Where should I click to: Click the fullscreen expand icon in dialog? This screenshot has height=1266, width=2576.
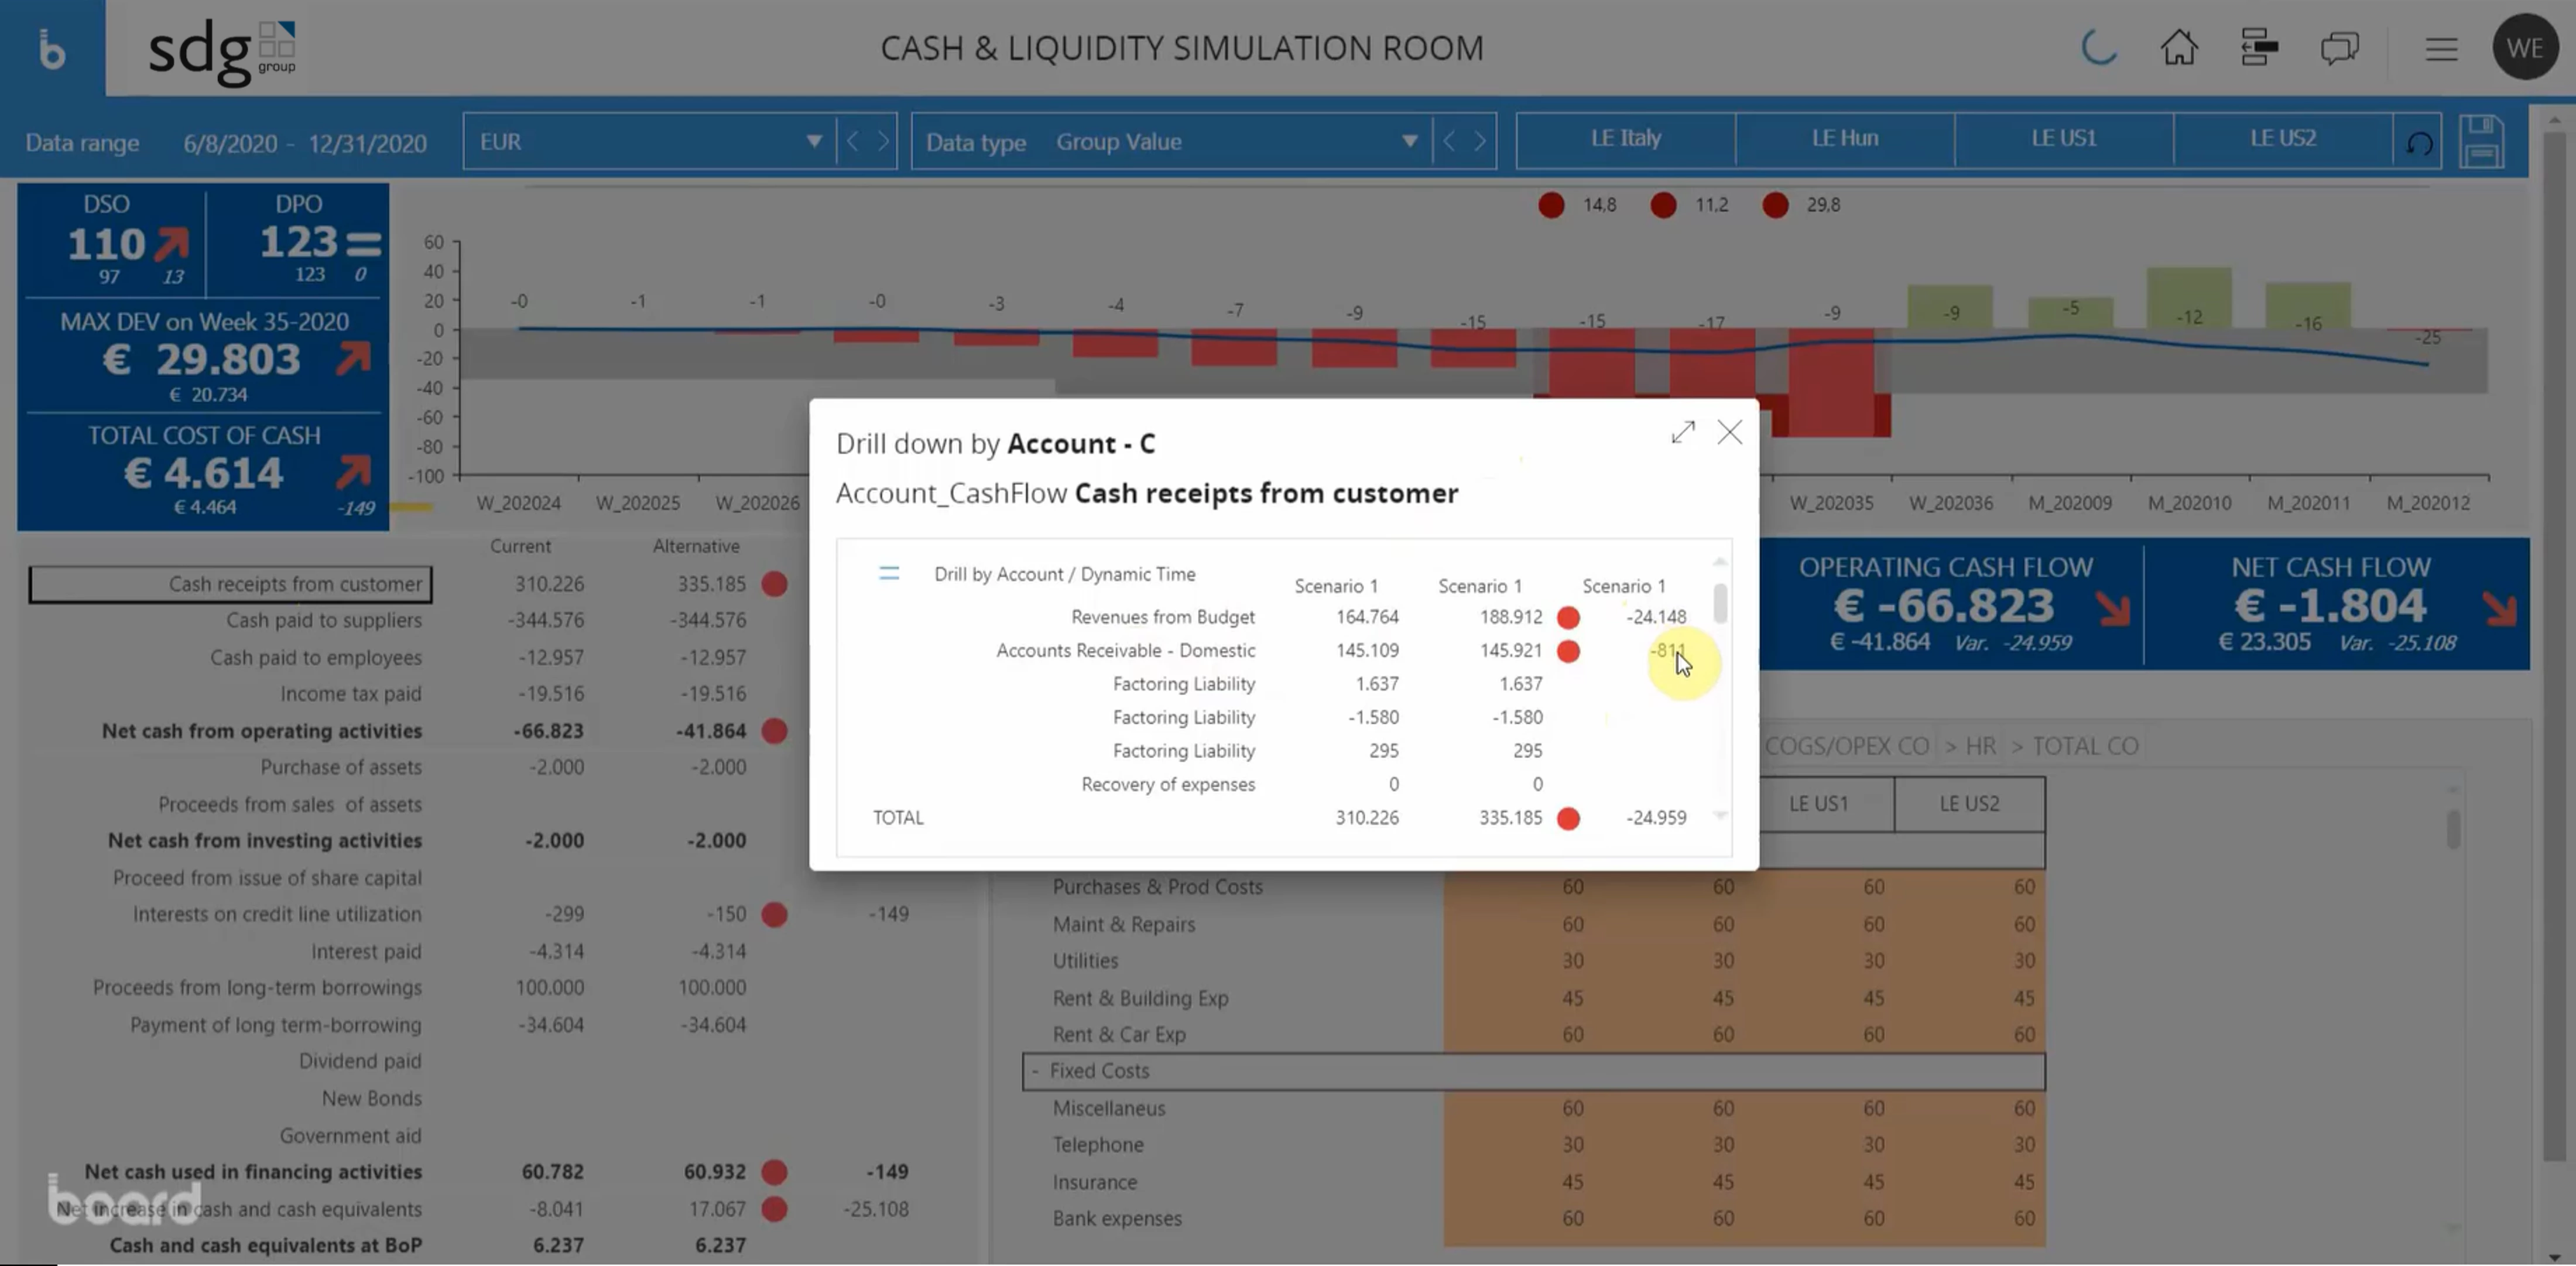click(x=1684, y=431)
